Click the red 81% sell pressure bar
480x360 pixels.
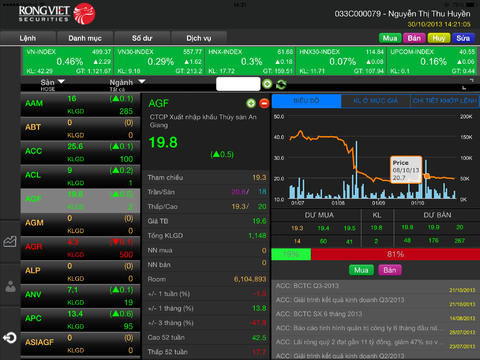click(x=395, y=254)
